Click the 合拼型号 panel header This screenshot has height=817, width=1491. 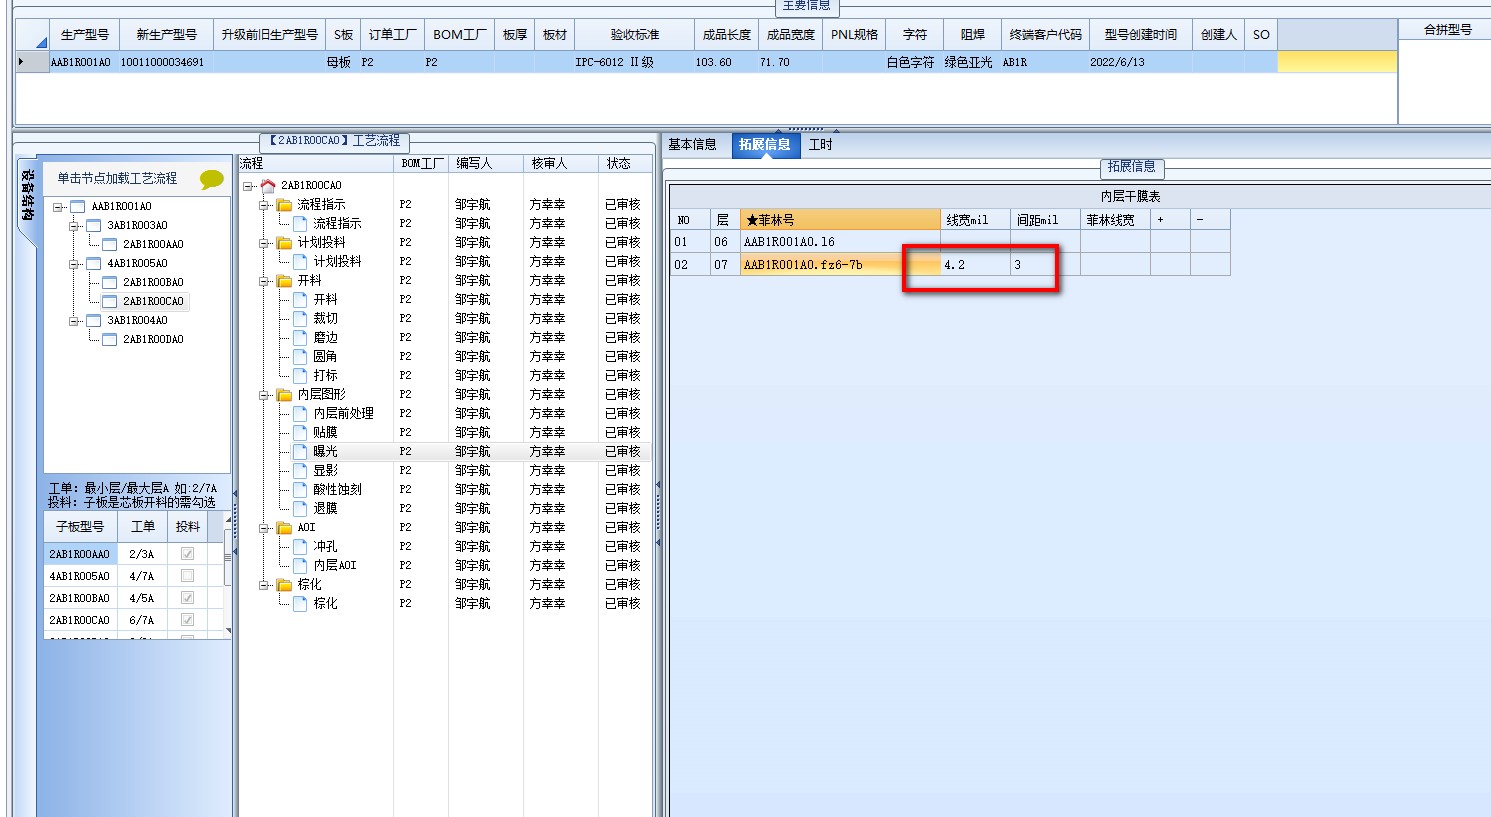[1448, 30]
